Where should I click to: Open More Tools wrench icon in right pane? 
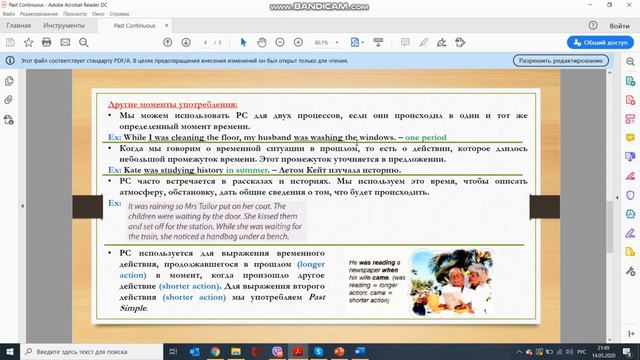coord(630,271)
